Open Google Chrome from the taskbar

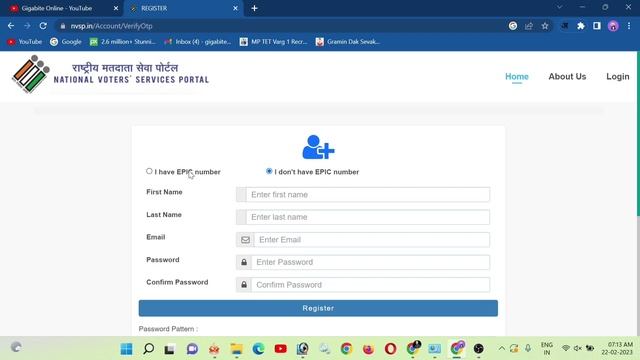pos(347,349)
